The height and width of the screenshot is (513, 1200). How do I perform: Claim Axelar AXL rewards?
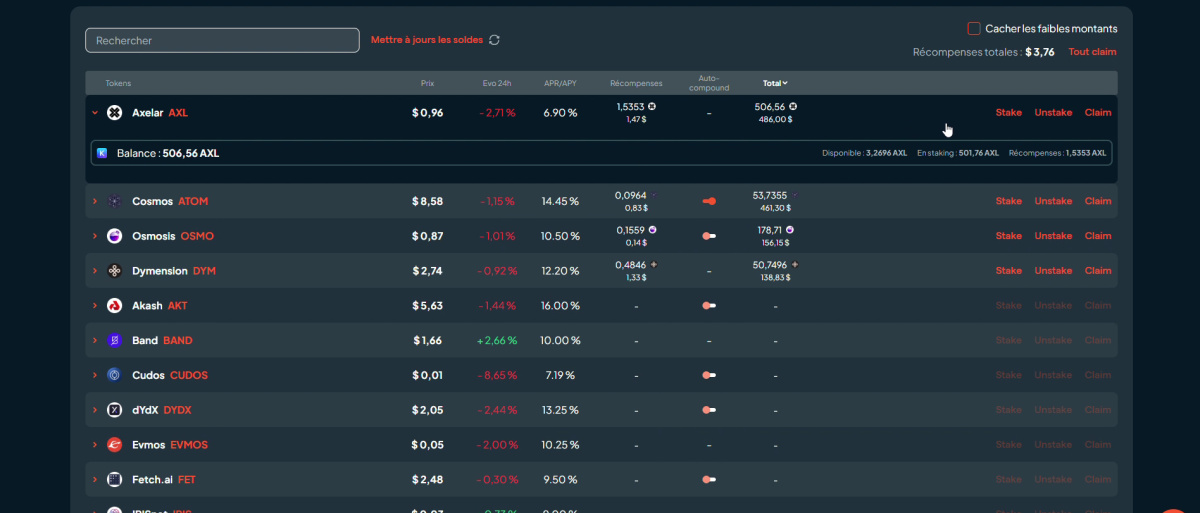(x=1098, y=113)
